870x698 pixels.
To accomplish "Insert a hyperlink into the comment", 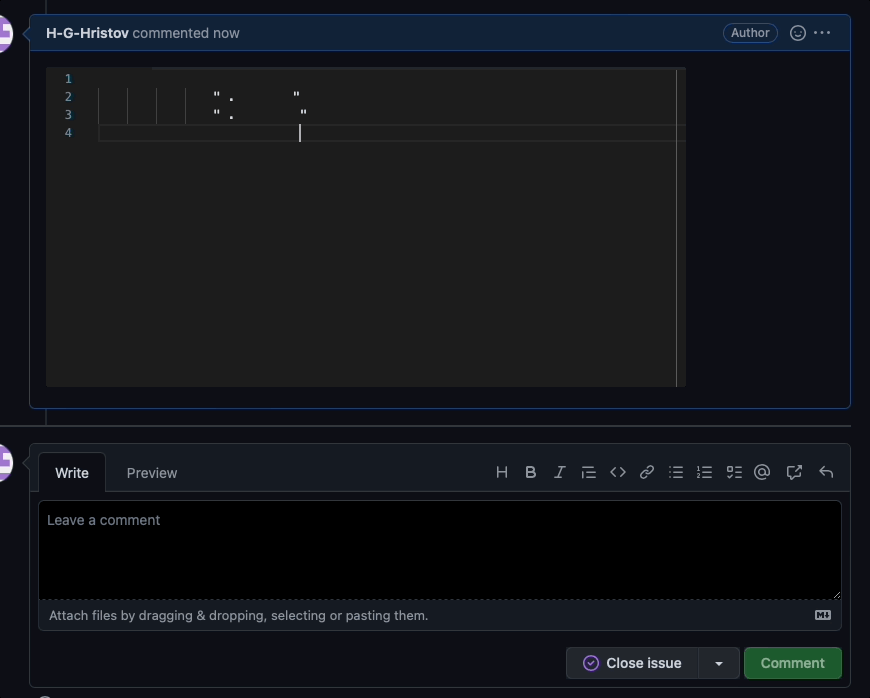I will coord(646,472).
